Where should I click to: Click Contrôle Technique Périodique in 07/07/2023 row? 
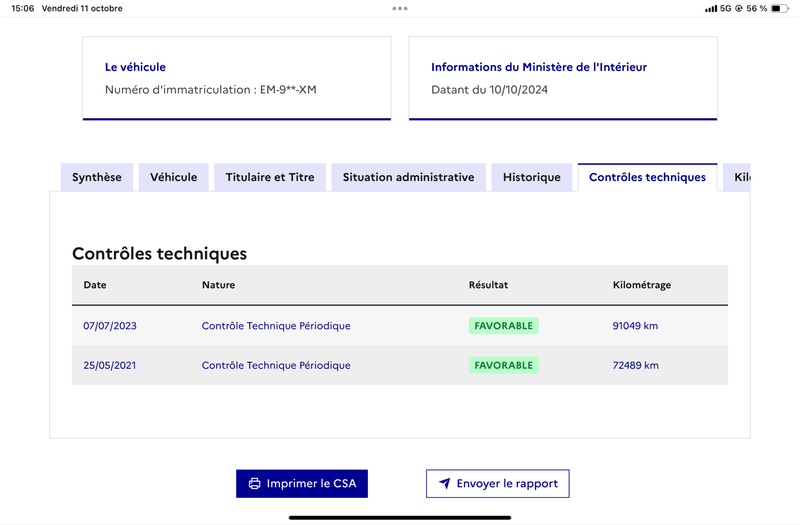pos(276,326)
